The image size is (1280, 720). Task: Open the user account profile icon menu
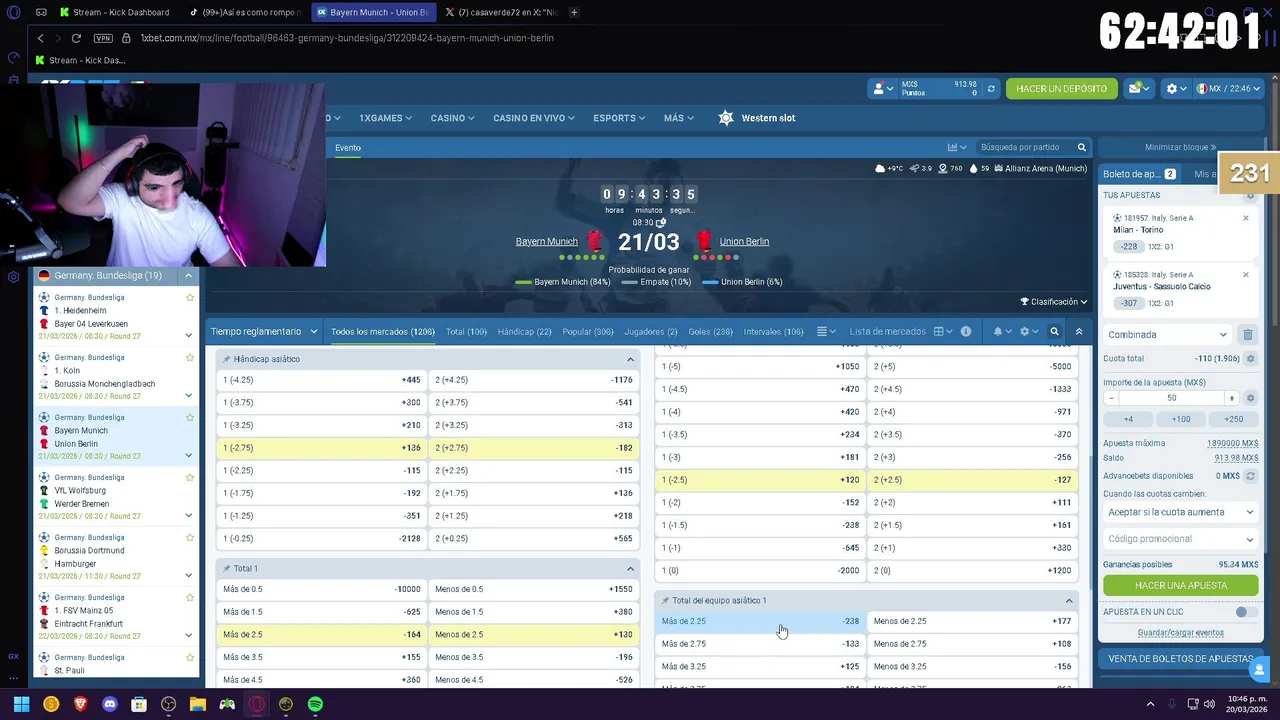coord(882,88)
